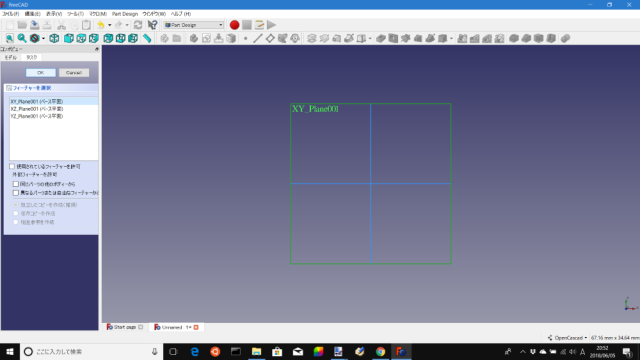Image resolution: width=640 pixels, height=360 pixels.
Task: Open the OpenCascad navigation style dropdown
Action: [x=567, y=338]
